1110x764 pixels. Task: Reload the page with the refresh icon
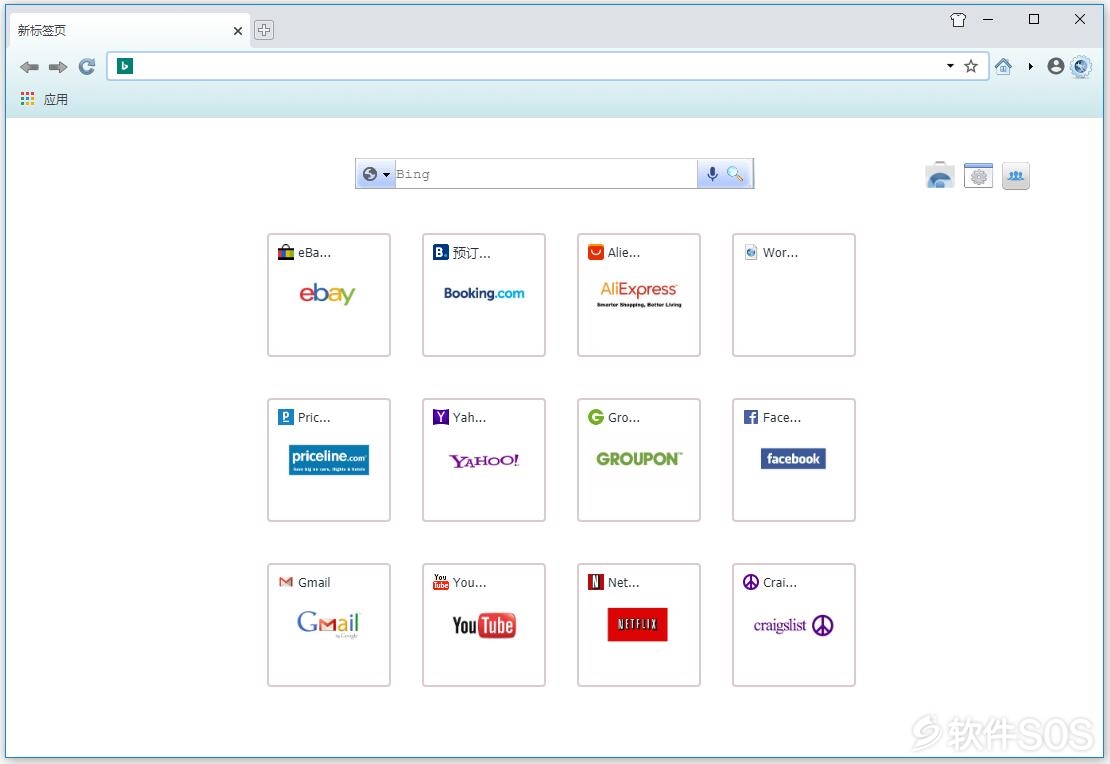(x=87, y=67)
